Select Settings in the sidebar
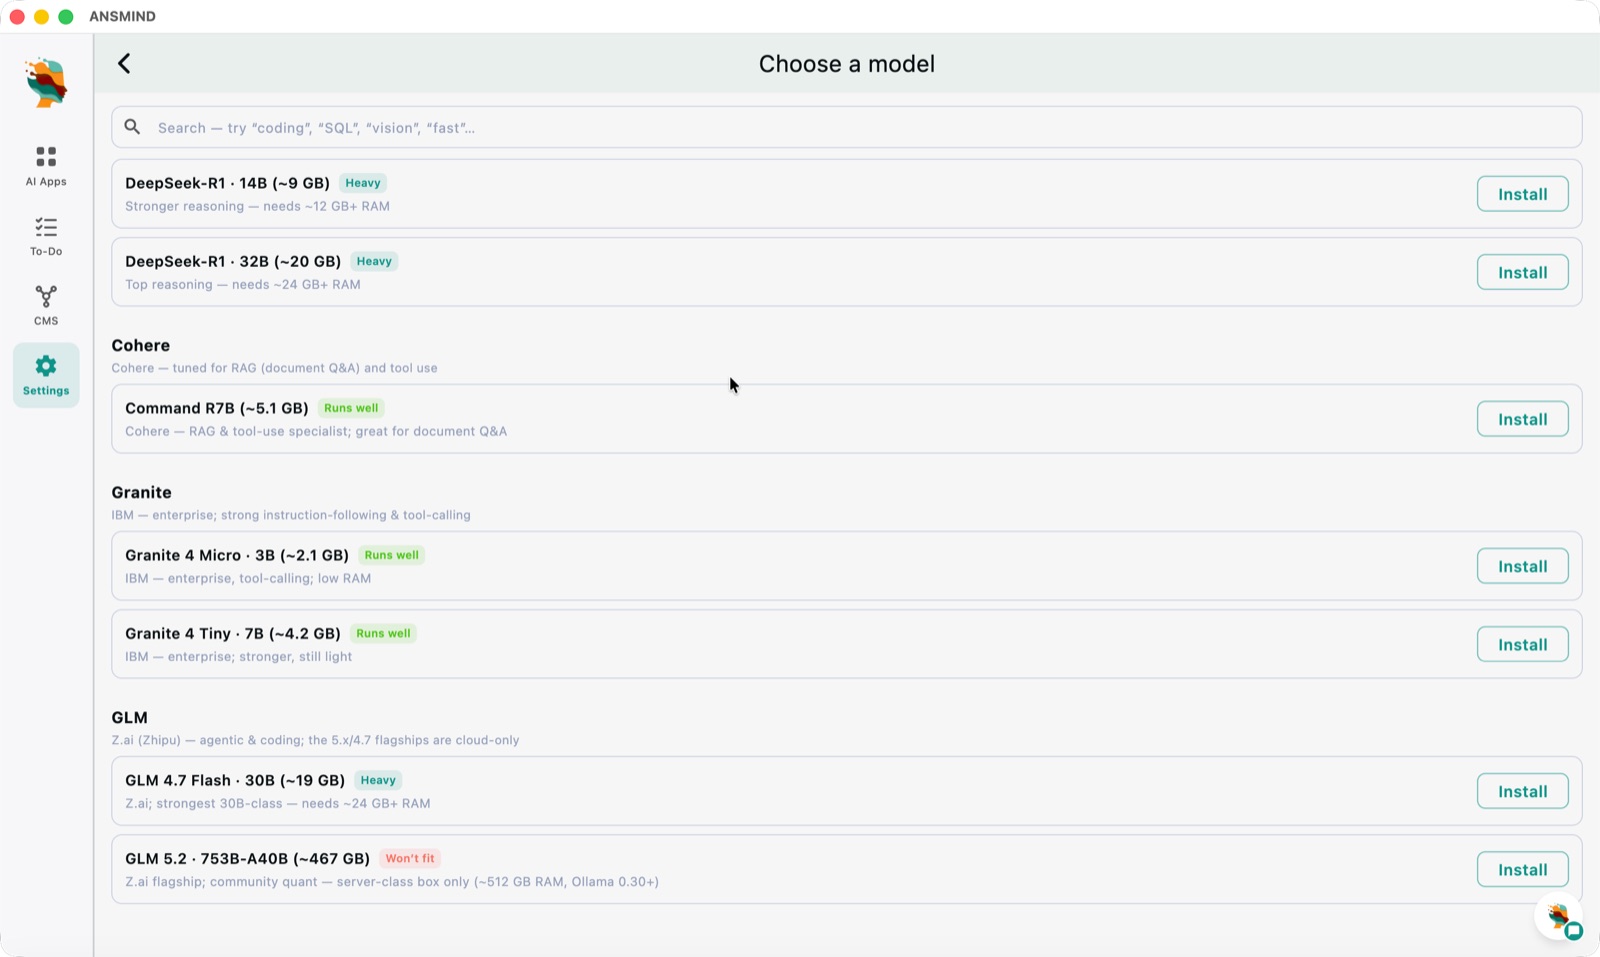Screen dimensions: 1600x957 (46, 375)
